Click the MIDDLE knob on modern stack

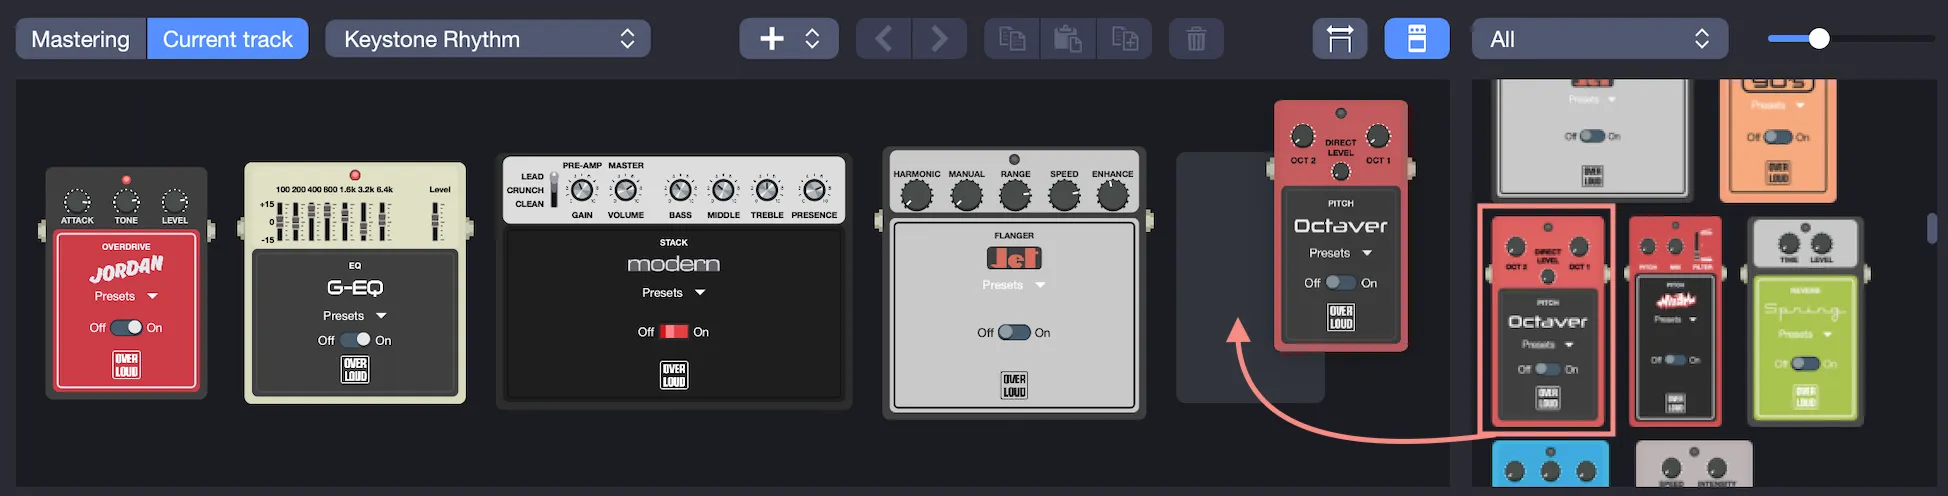(x=723, y=189)
